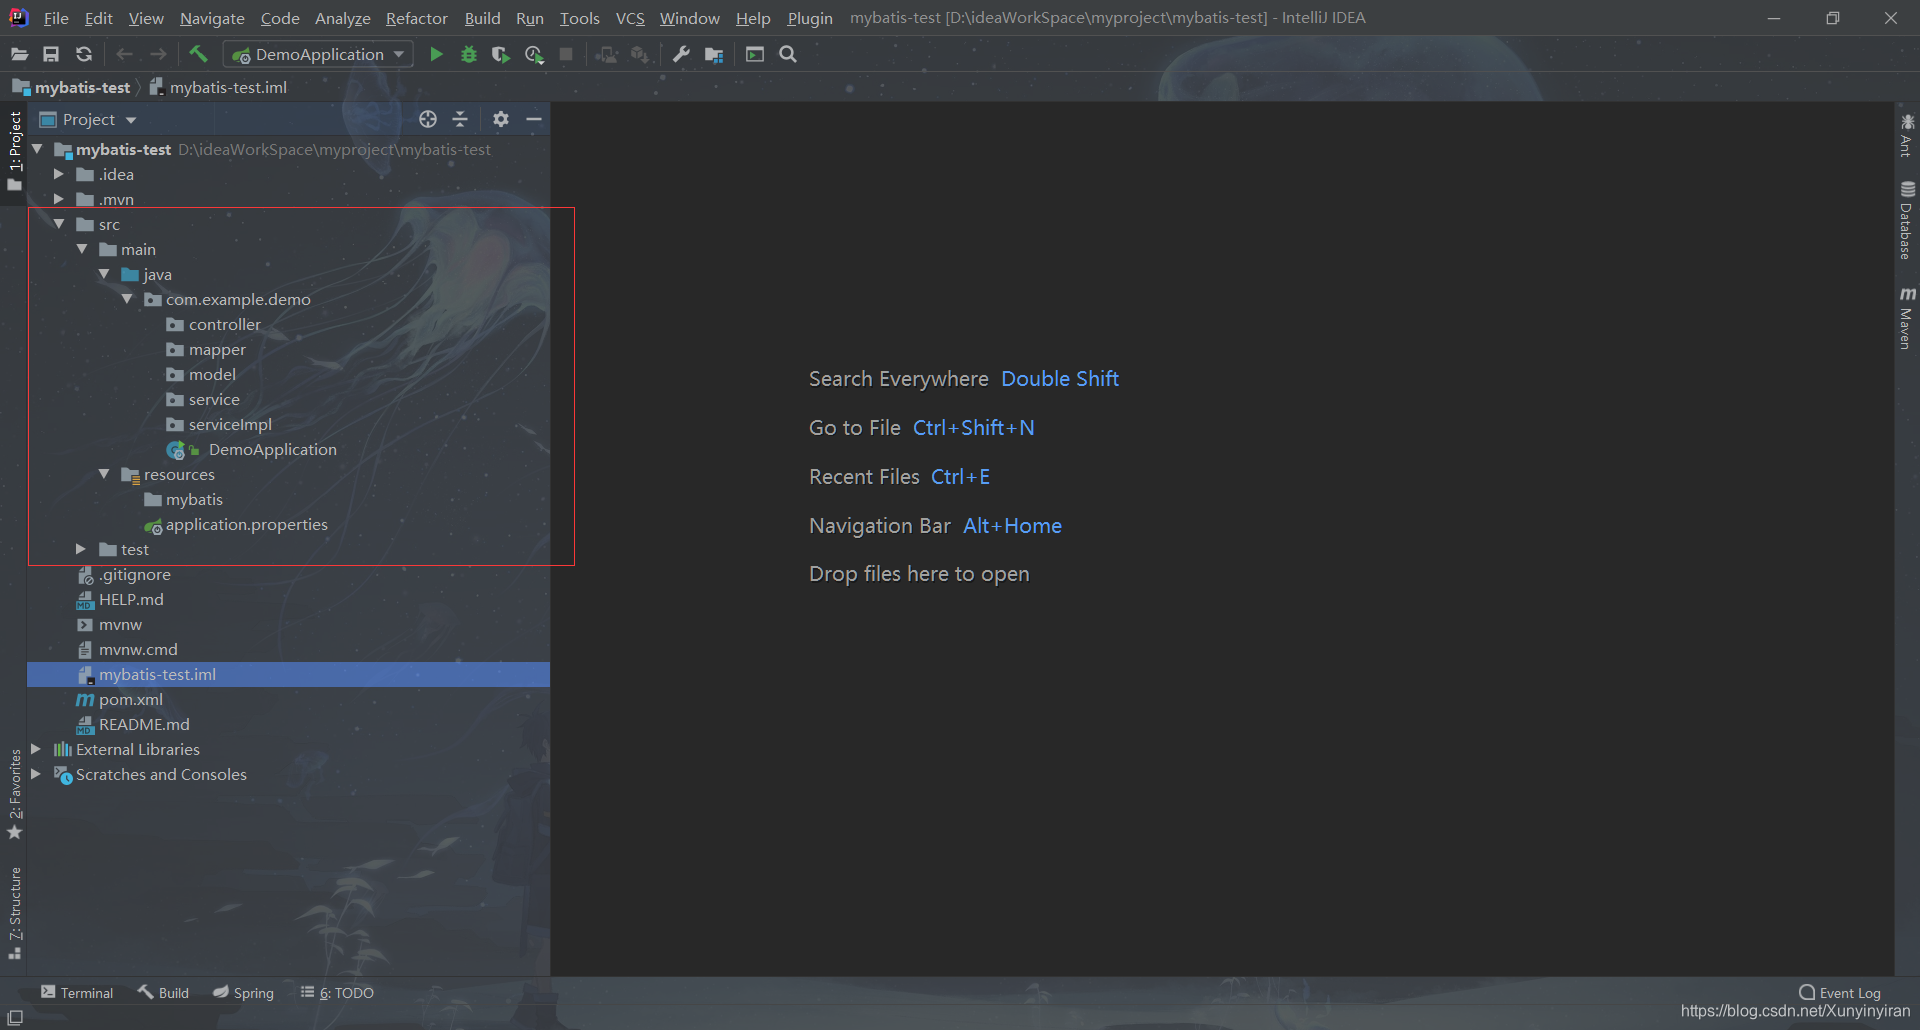This screenshot has height=1030, width=1920.
Task: Start debugging with the bug icon
Action: 468,55
